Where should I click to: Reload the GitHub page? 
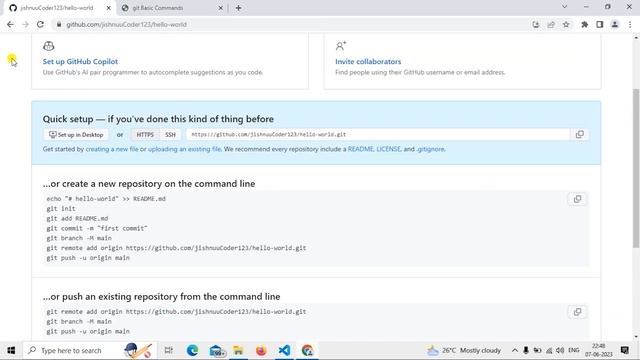pyautogui.click(x=40, y=24)
